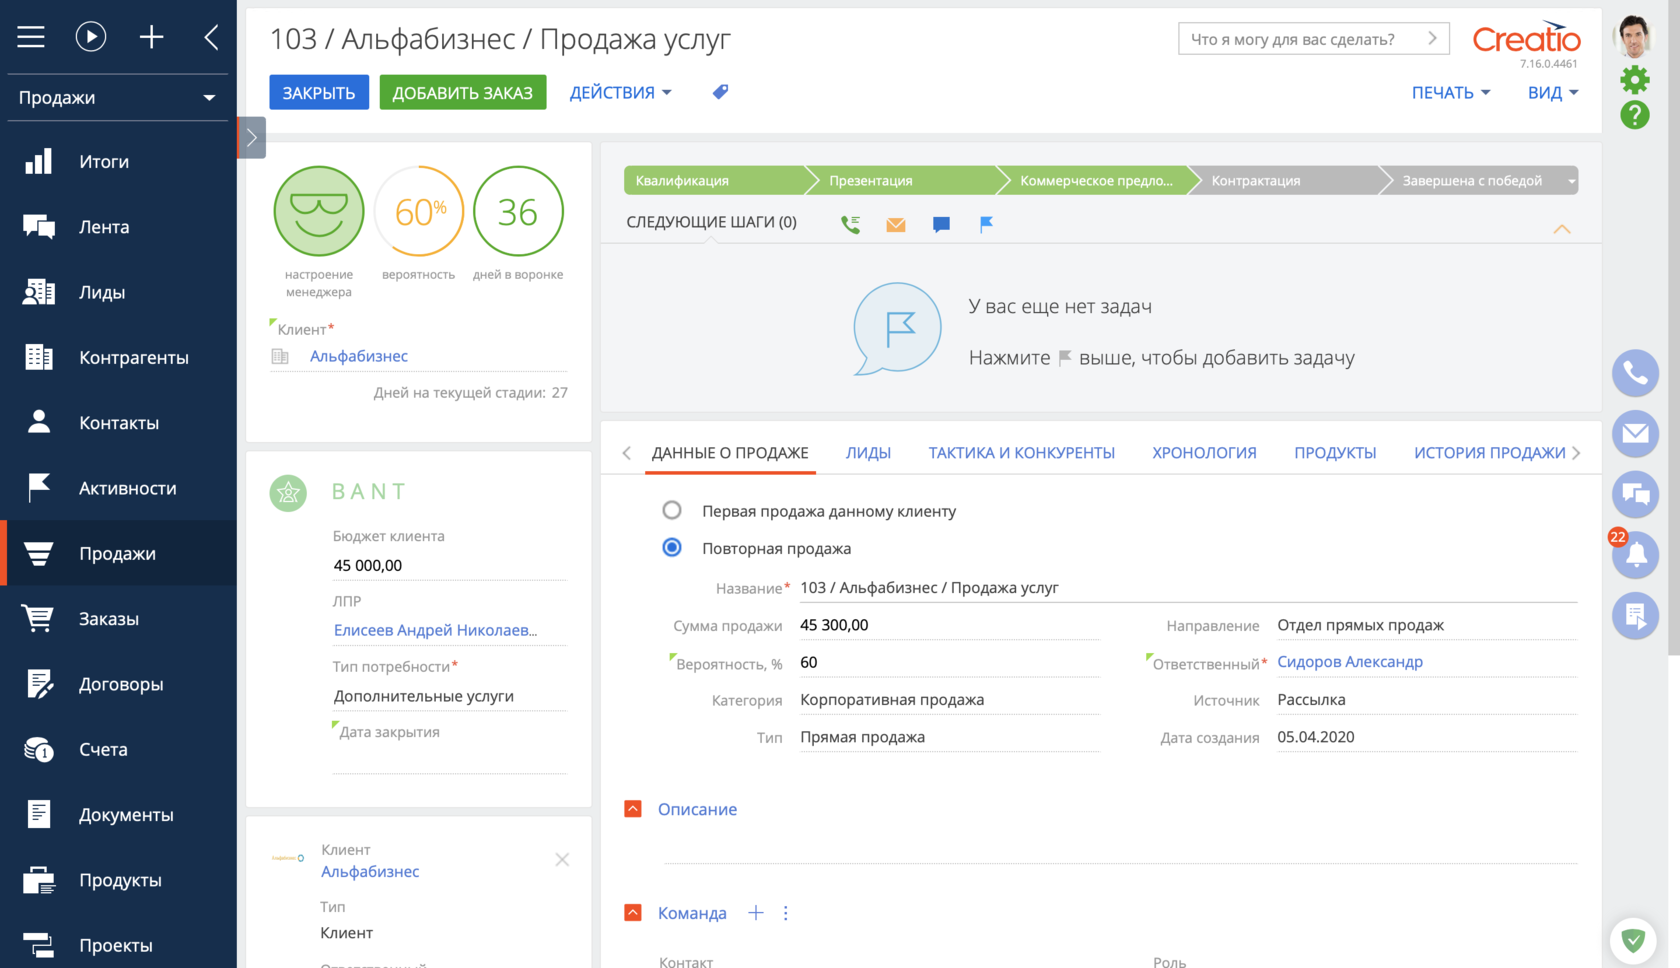Select the Контрактация stage
1680x968 pixels.
[1283, 180]
